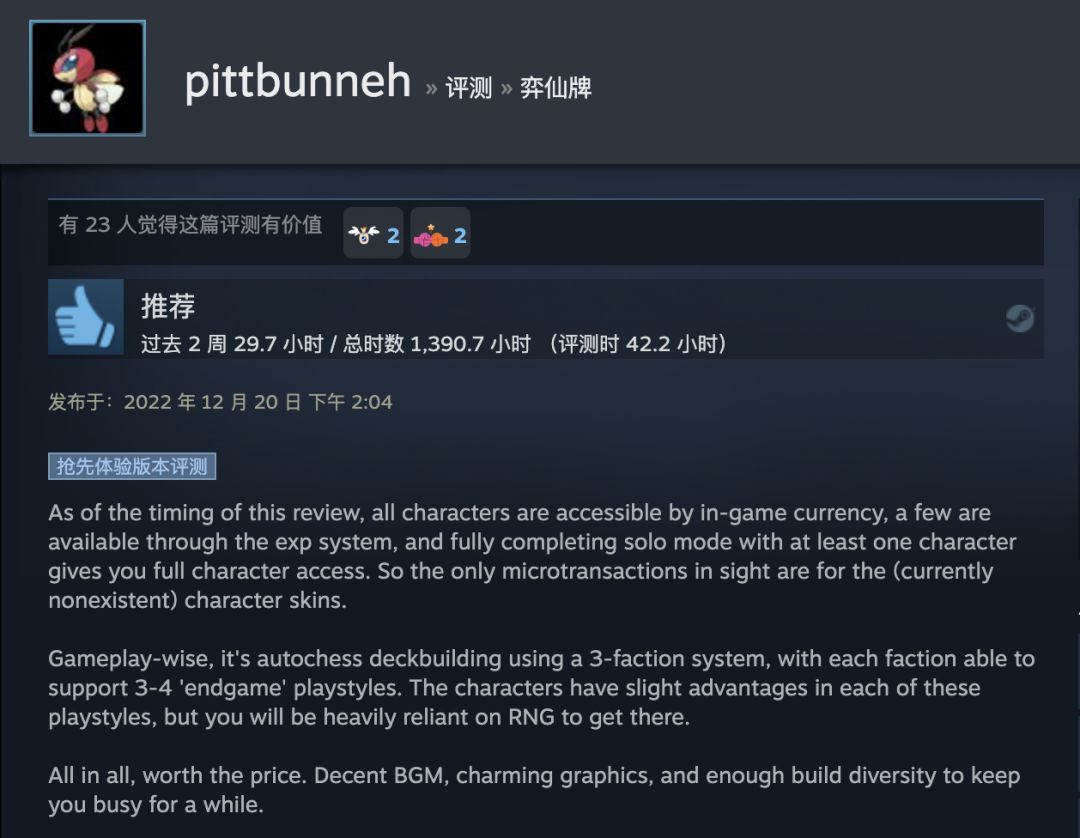Image resolution: width=1080 pixels, height=838 pixels.
Task: Click the reviewer's Ledian avatar picture
Action: click(x=88, y=78)
